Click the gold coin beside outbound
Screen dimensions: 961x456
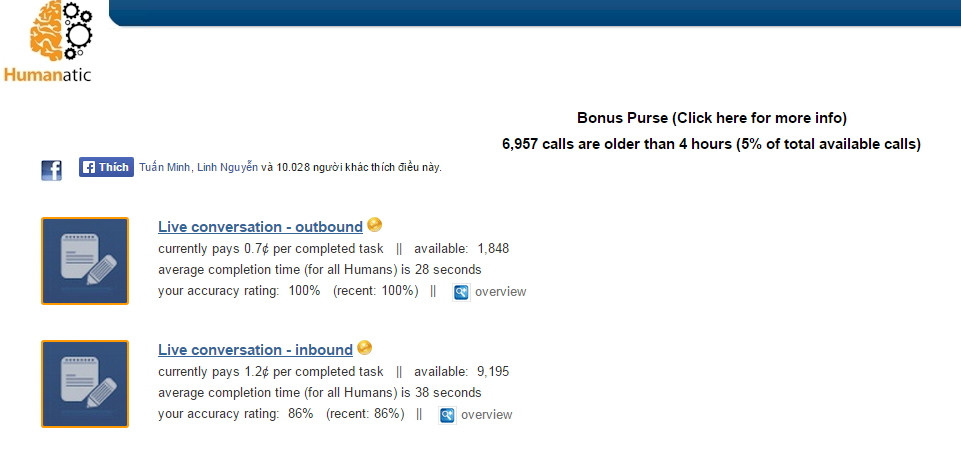[x=374, y=225]
